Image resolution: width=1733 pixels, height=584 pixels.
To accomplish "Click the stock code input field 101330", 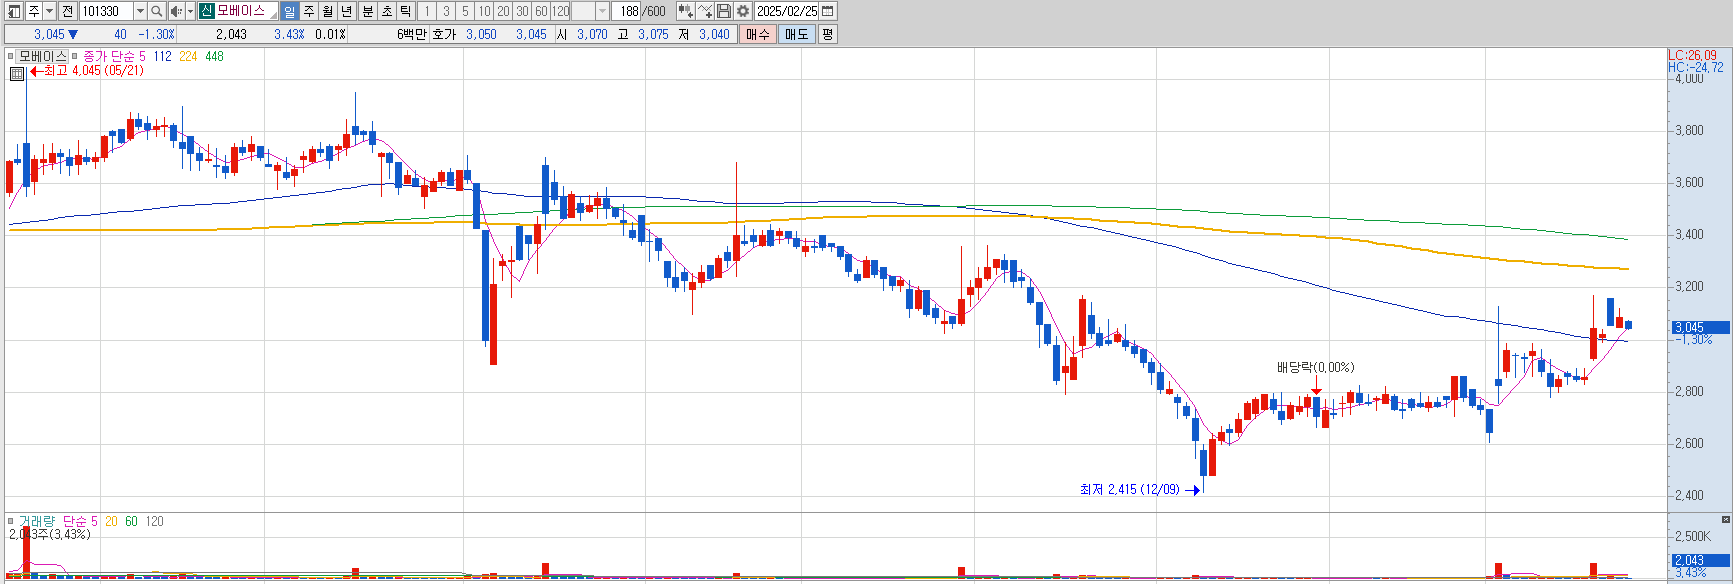I will [105, 11].
